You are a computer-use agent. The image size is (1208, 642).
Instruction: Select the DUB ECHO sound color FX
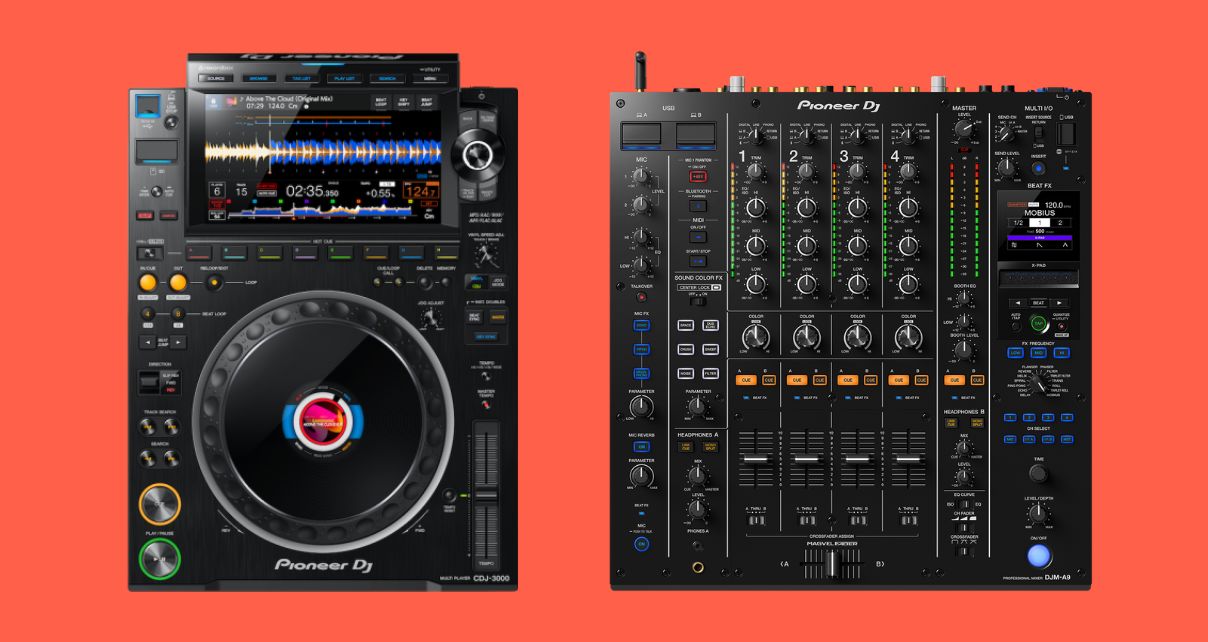[x=710, y=326]
